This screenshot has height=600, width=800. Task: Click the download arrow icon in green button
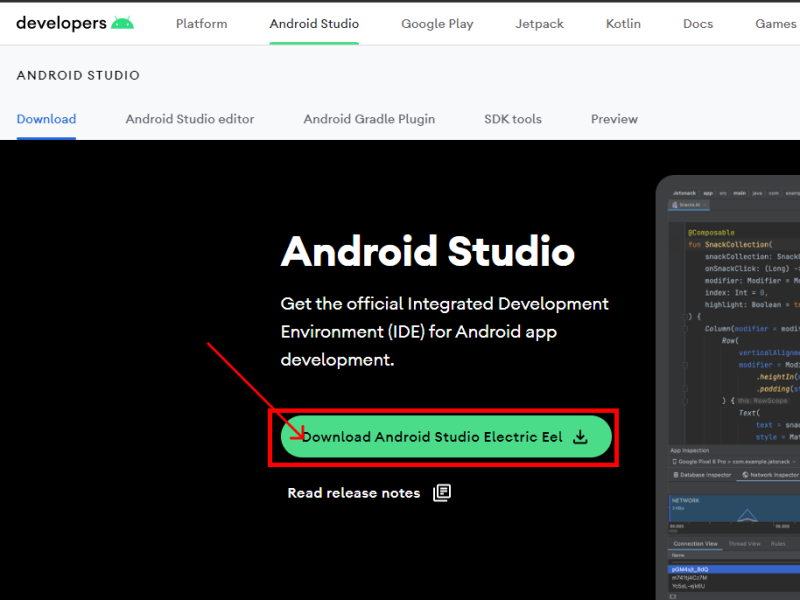580,437
